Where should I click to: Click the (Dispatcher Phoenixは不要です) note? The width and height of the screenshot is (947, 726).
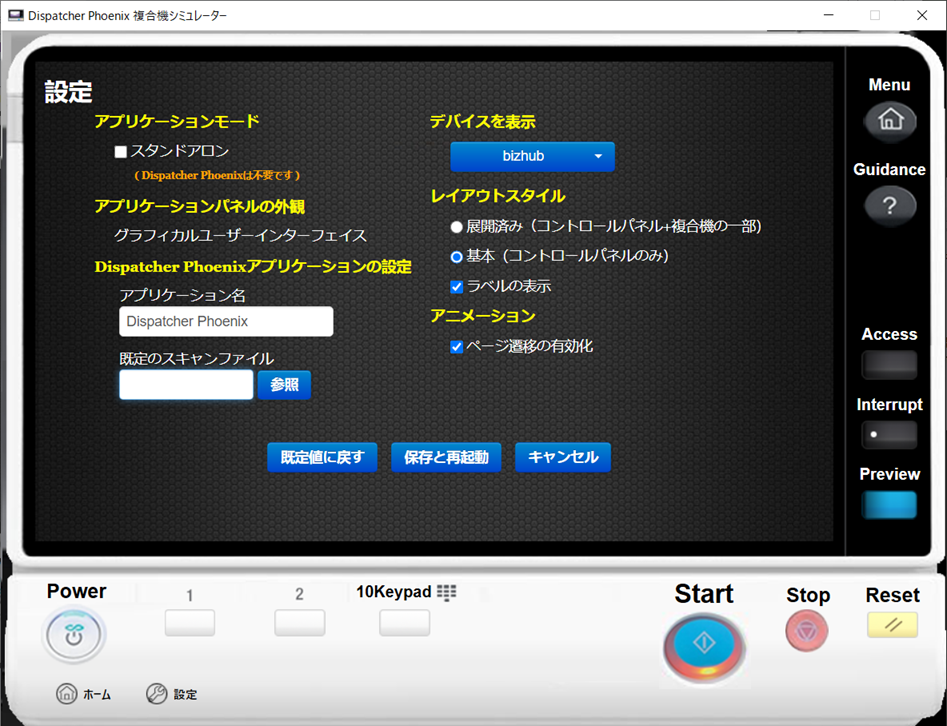pos(217,176)
